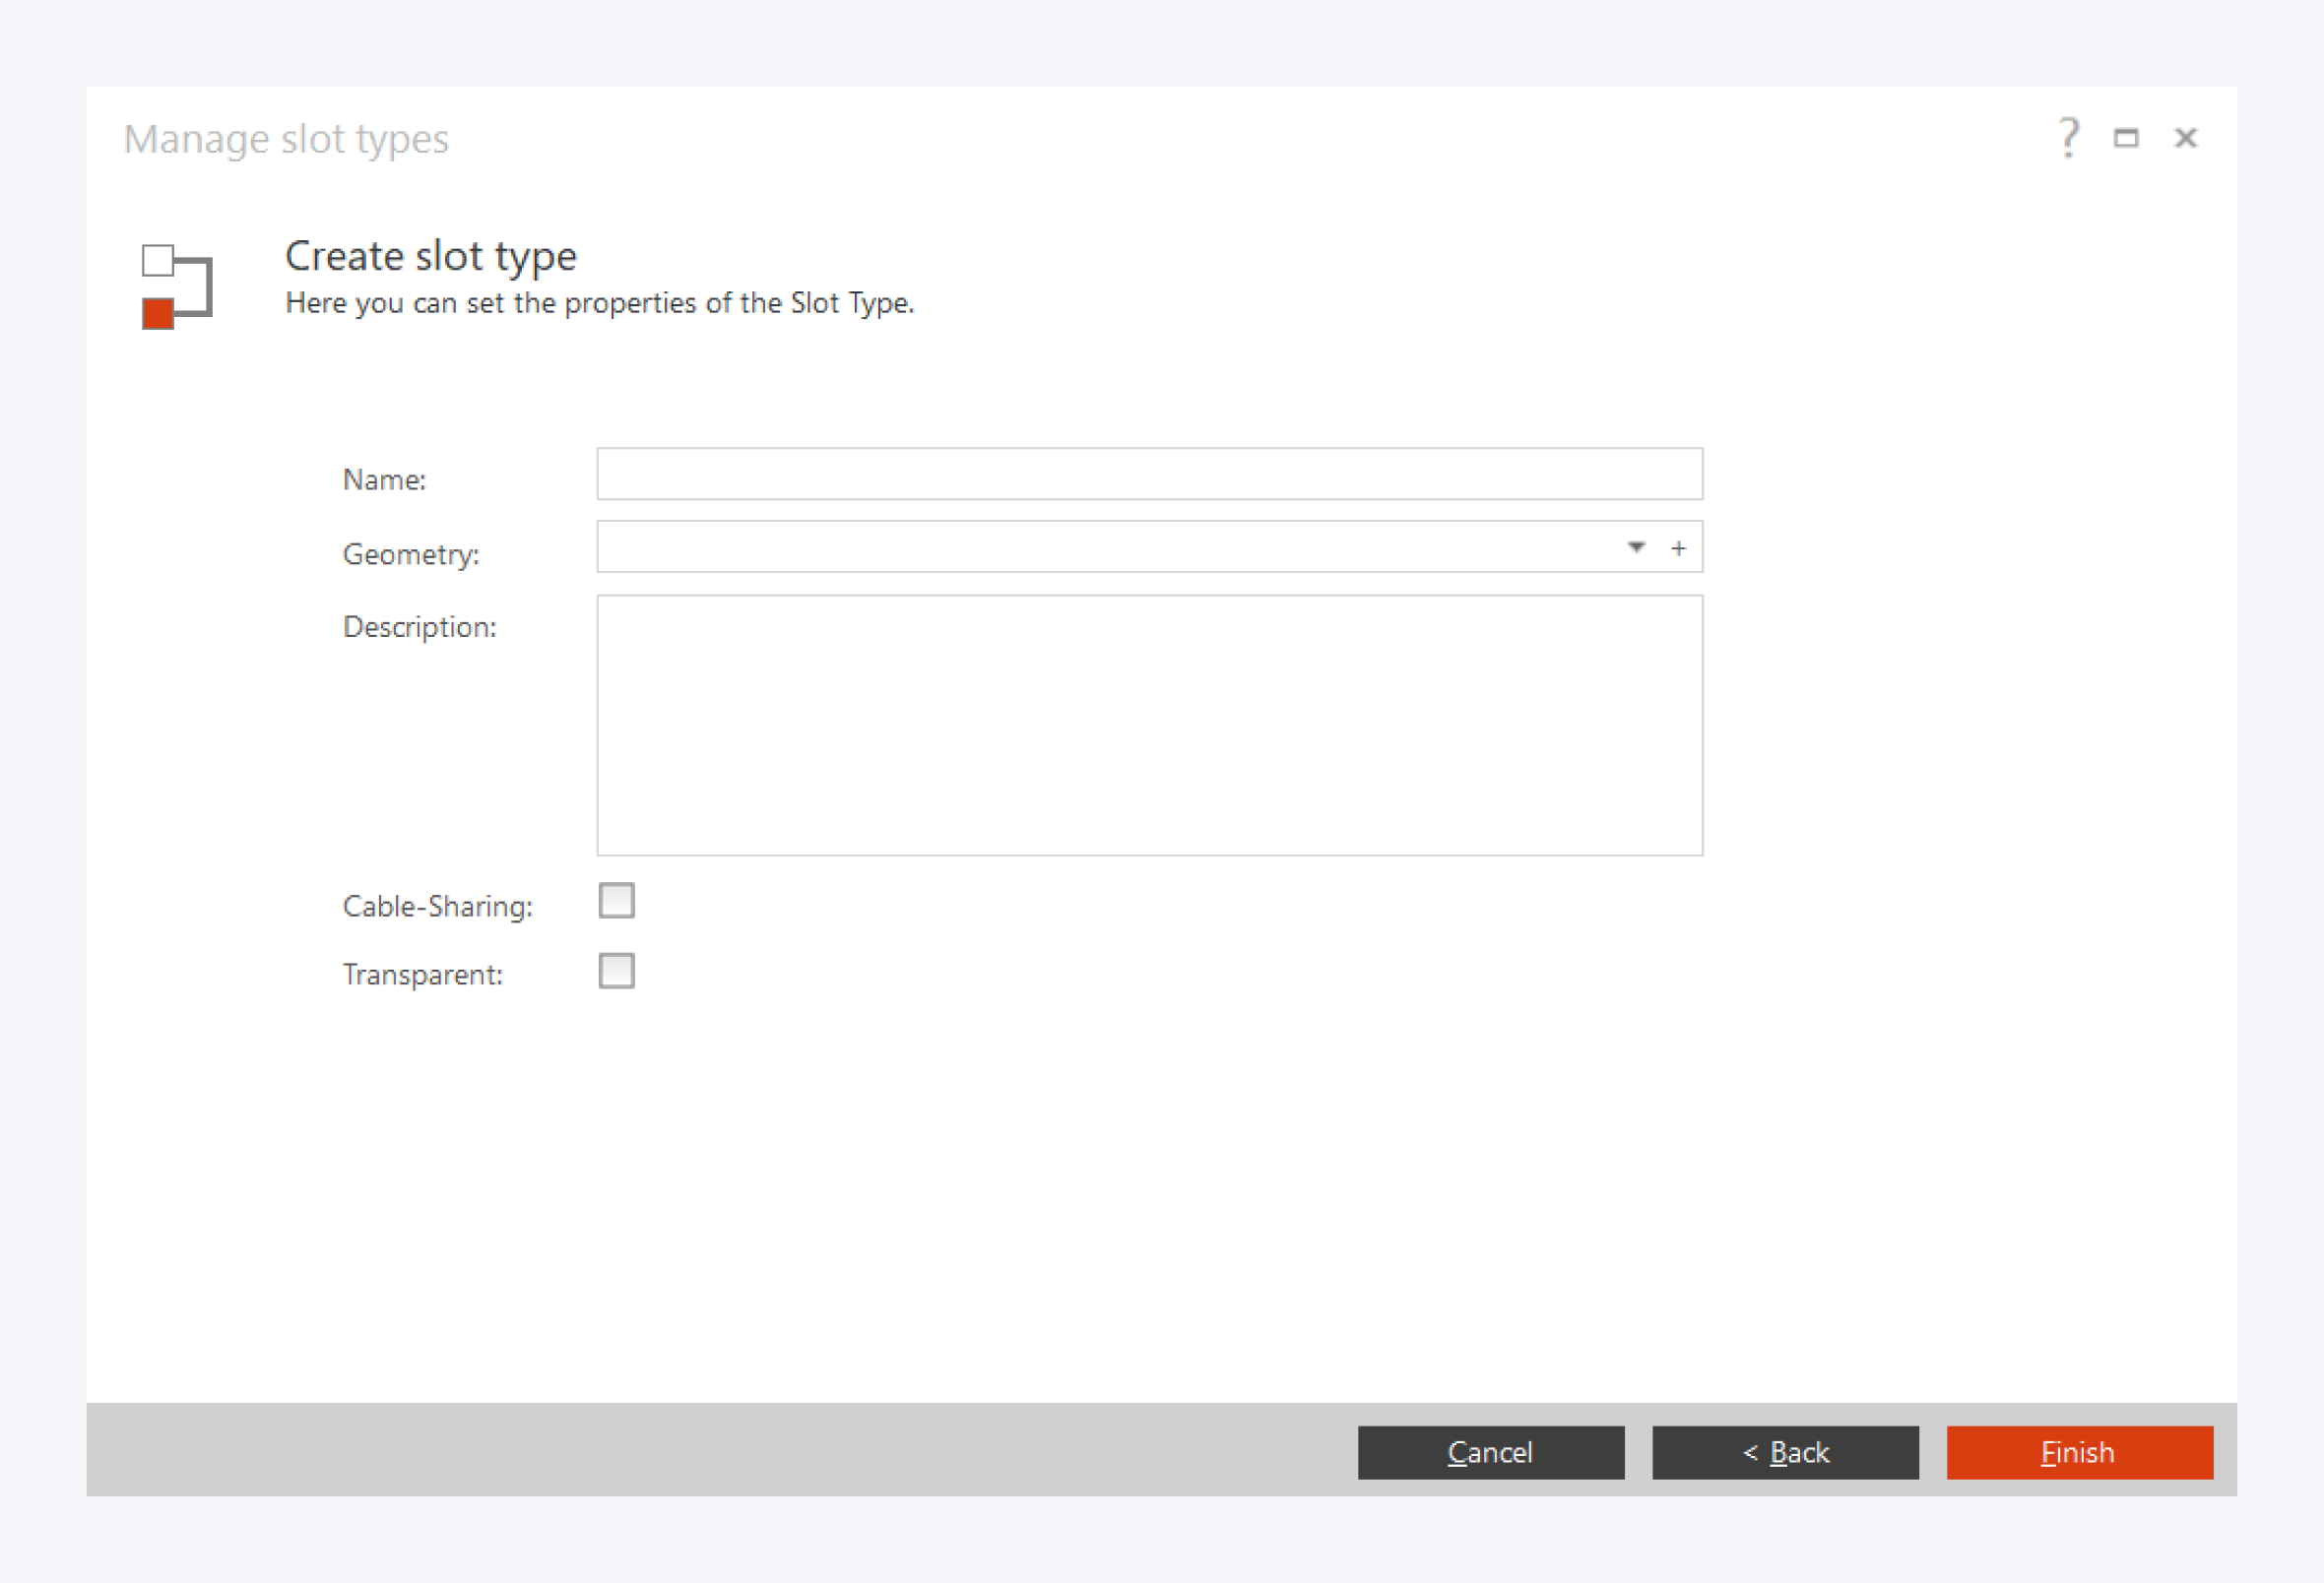Open the Geometry combo box field

(1100, 547)
